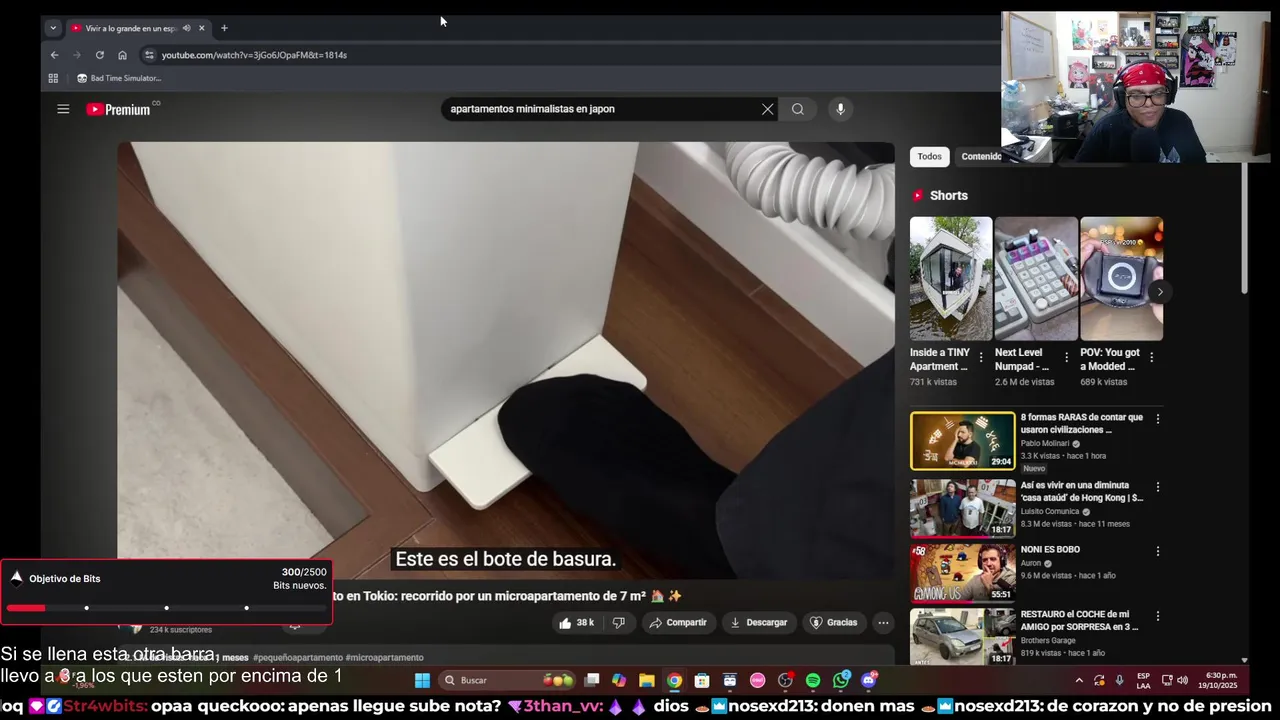1280x720 pixels.
Task: Open the tab search dropdown arrow
Action: point(53,28)
